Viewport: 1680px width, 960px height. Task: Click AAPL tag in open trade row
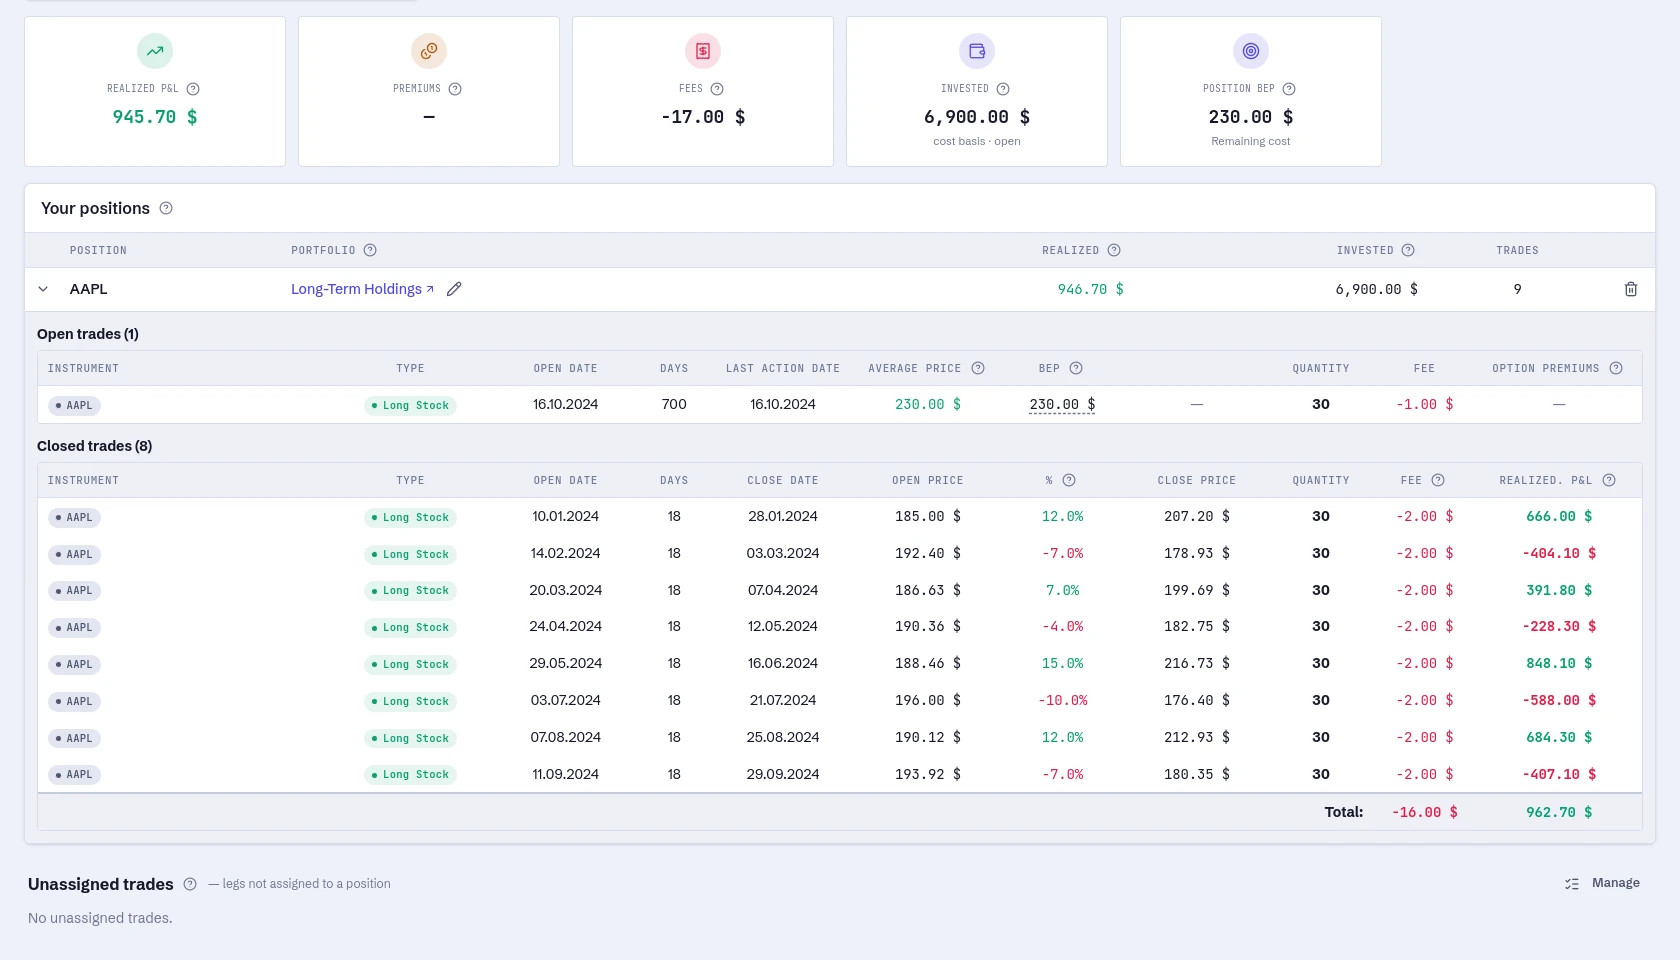[x=74, y=406]
